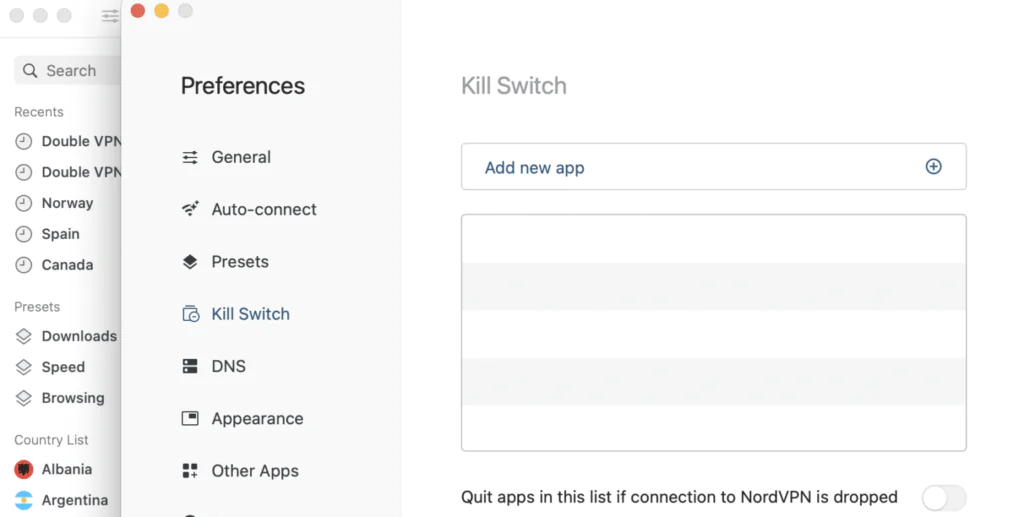Select the Browsing preset
The width and height of the screenshot is (1024, 517).
72,398
